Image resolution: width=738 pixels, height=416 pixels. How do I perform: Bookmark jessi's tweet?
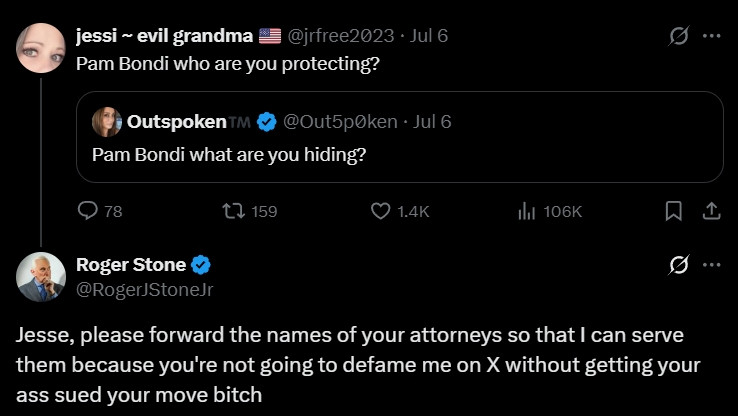(x=674, y=211)
